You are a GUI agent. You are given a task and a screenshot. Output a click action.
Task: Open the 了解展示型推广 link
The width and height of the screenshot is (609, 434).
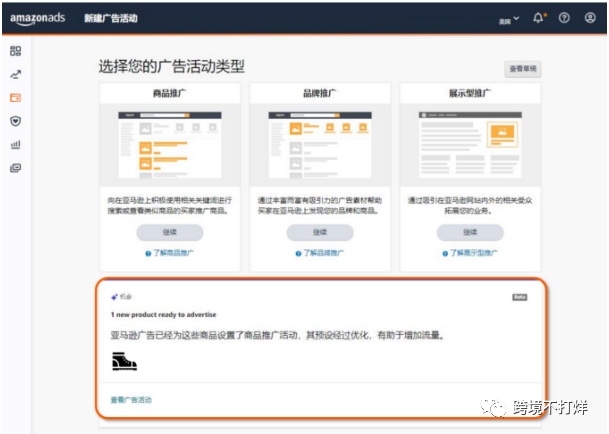(x=473, y=253)
